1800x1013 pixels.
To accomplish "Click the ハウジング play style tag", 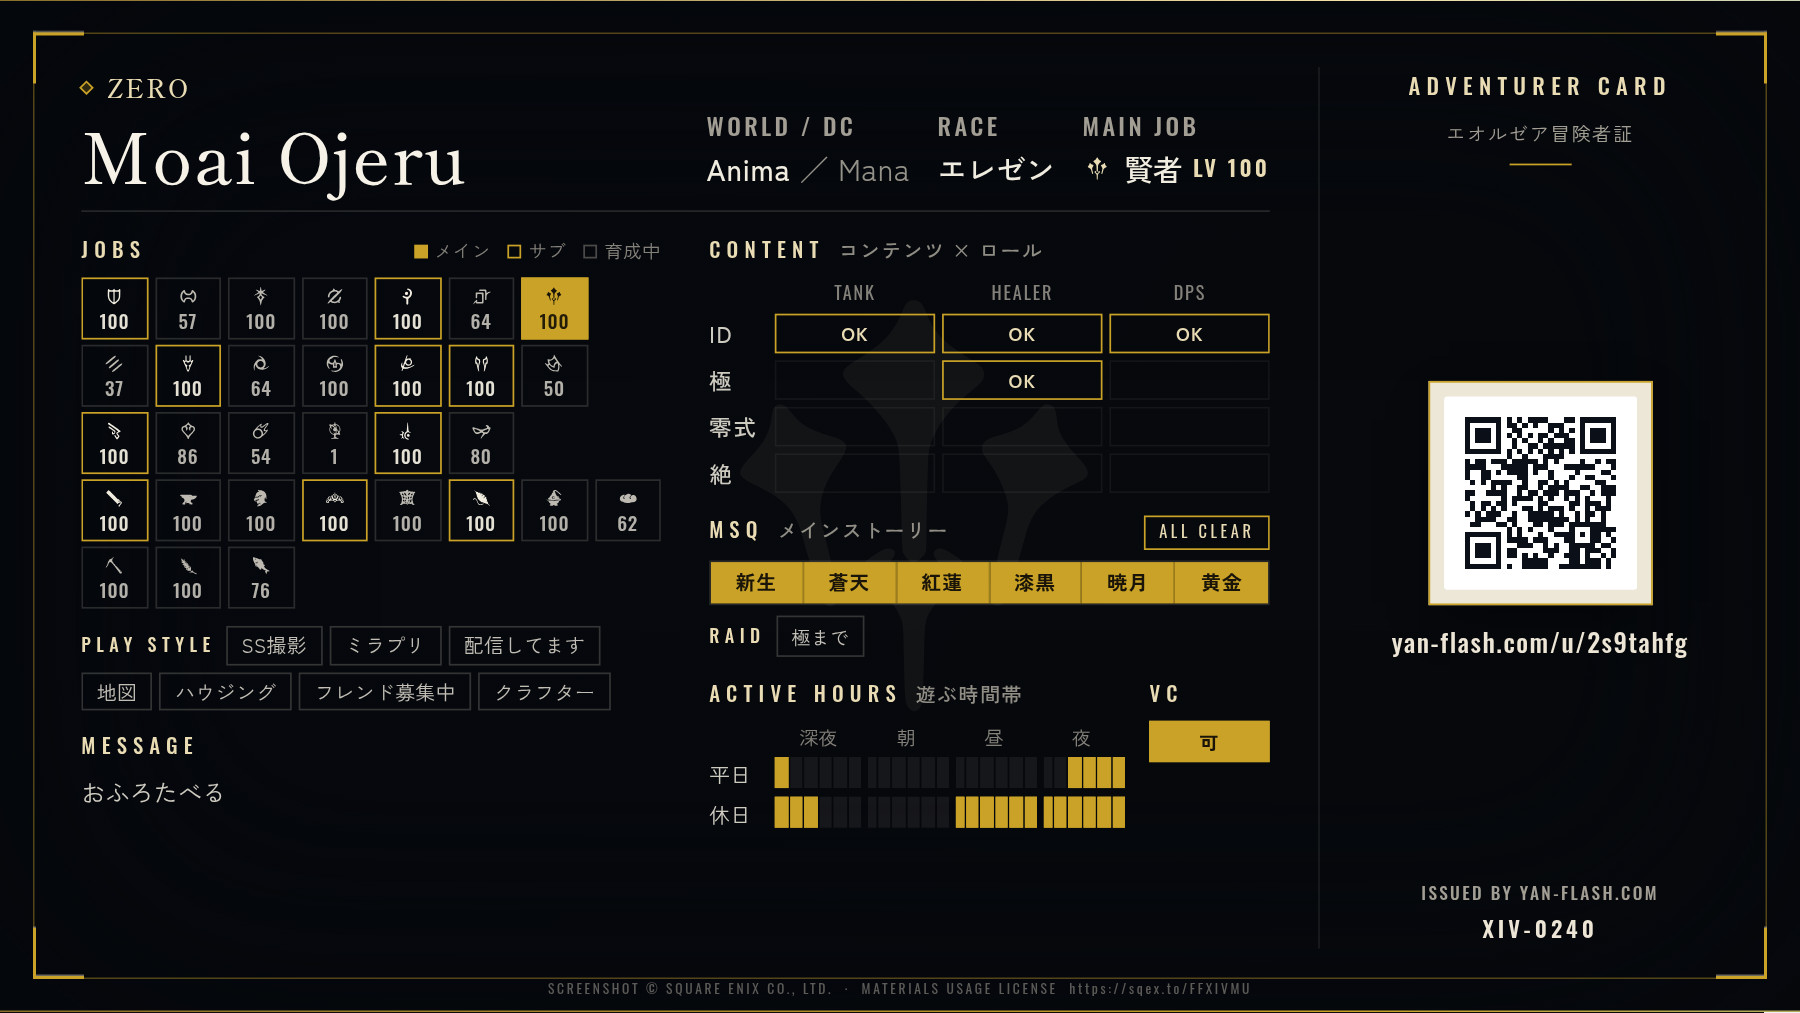I will pos(226,692).
